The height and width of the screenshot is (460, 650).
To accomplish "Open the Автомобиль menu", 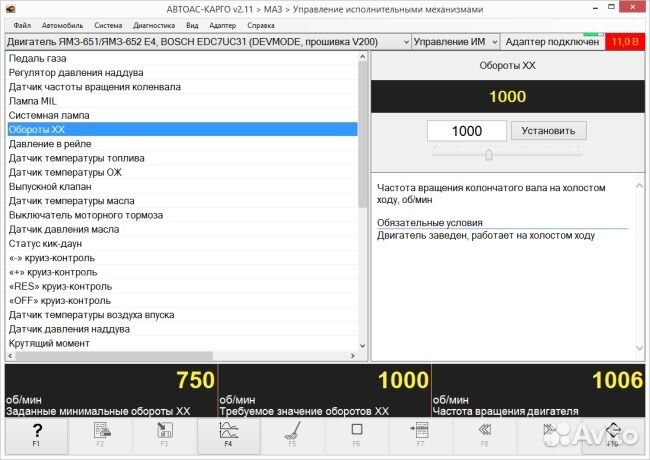I will [x=63, y=24].
